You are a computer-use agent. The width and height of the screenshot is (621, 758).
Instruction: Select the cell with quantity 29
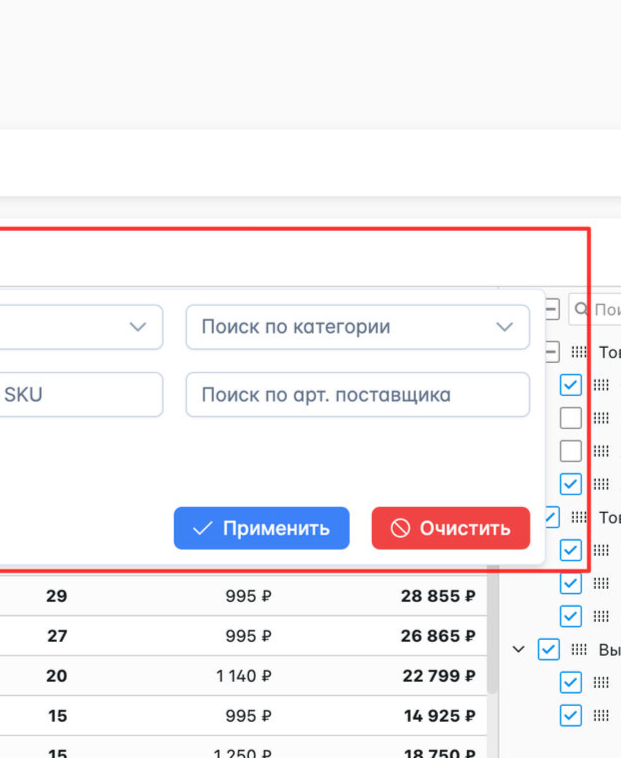(57, 596)
